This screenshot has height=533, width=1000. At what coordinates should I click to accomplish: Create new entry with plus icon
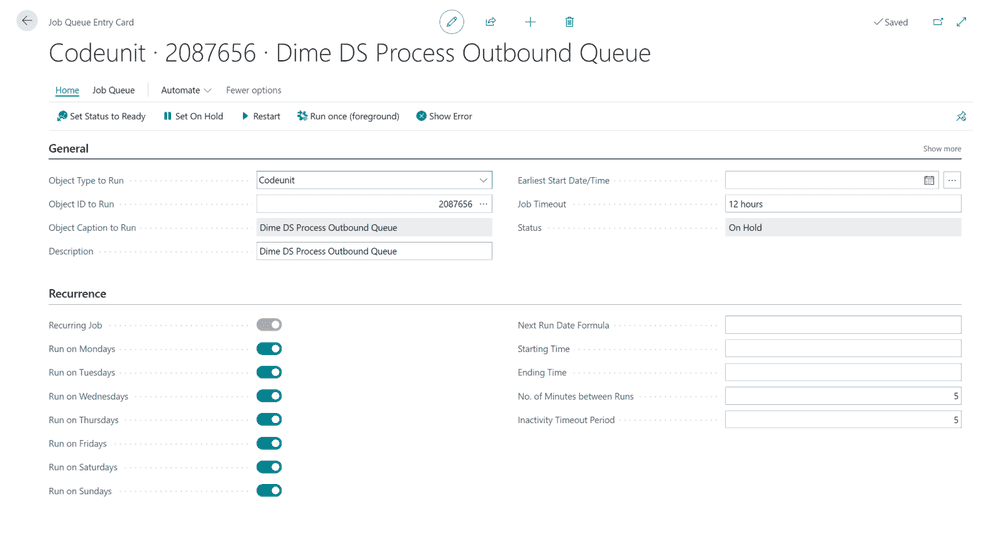pyautogui.click(x=530, y=22)
